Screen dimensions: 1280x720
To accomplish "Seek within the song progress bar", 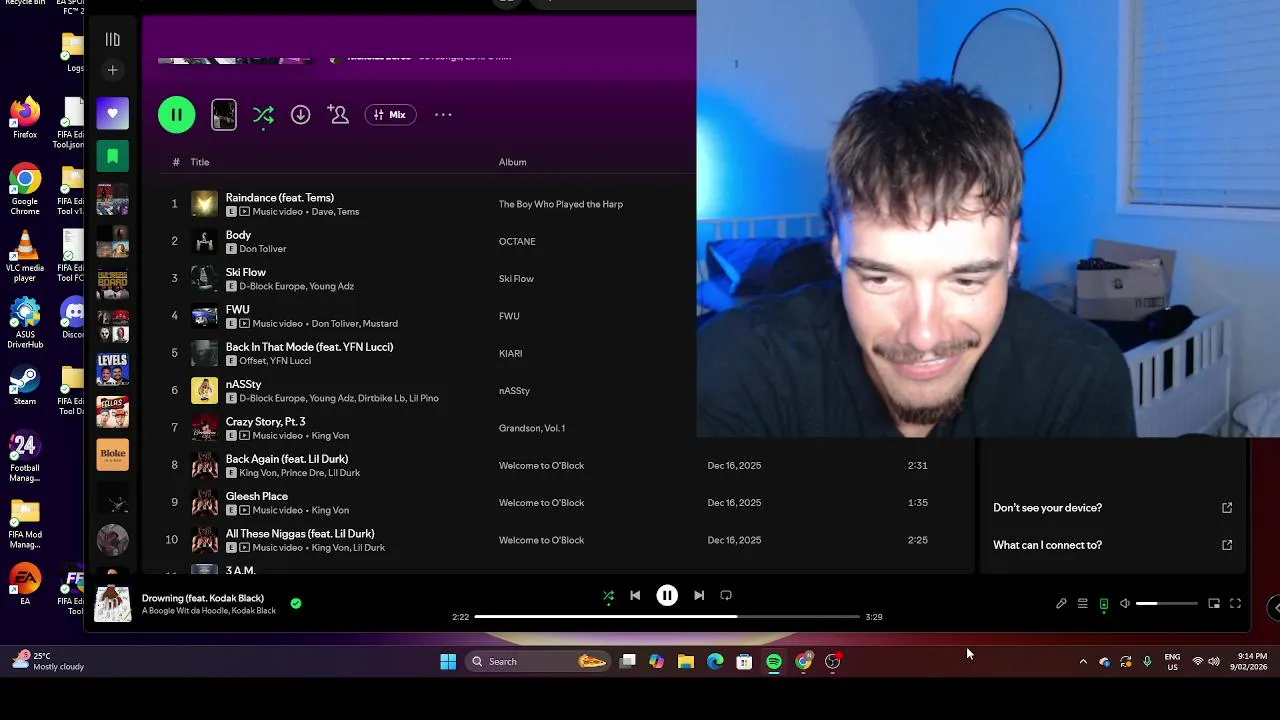I will (667, 617).
